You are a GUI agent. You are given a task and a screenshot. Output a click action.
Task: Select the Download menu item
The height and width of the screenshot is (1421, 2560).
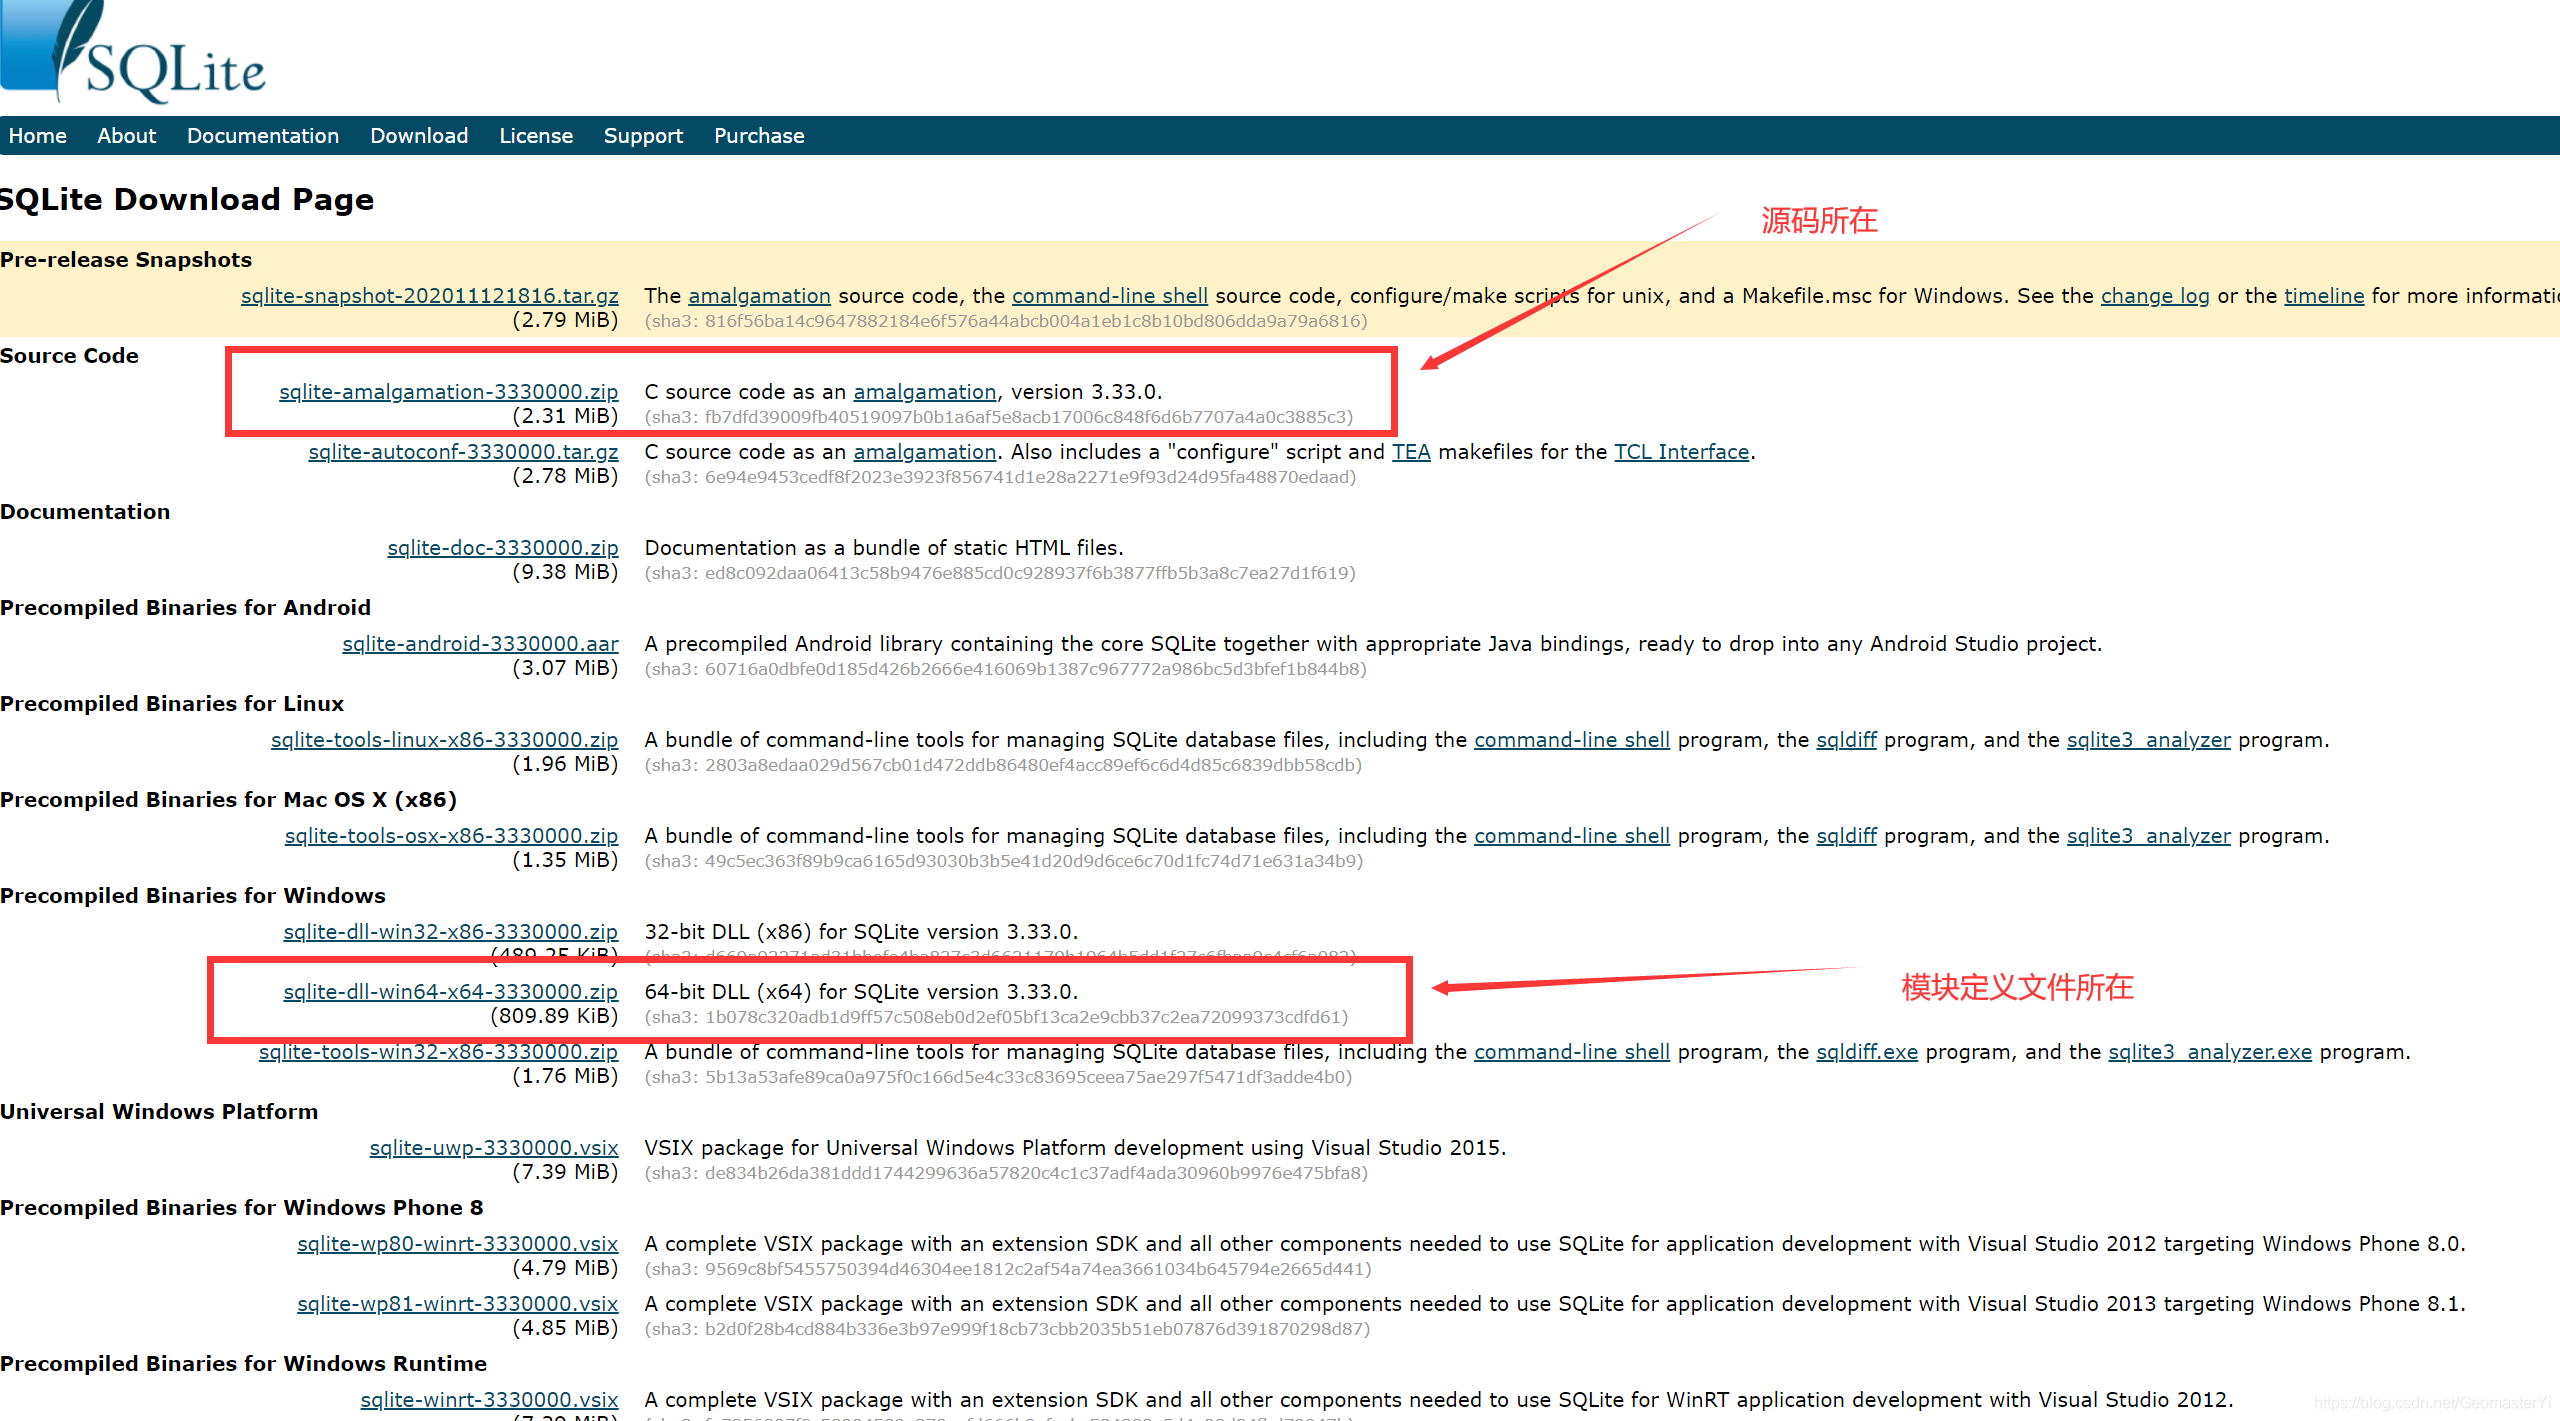pyautogui.click(x=419, y=136)
